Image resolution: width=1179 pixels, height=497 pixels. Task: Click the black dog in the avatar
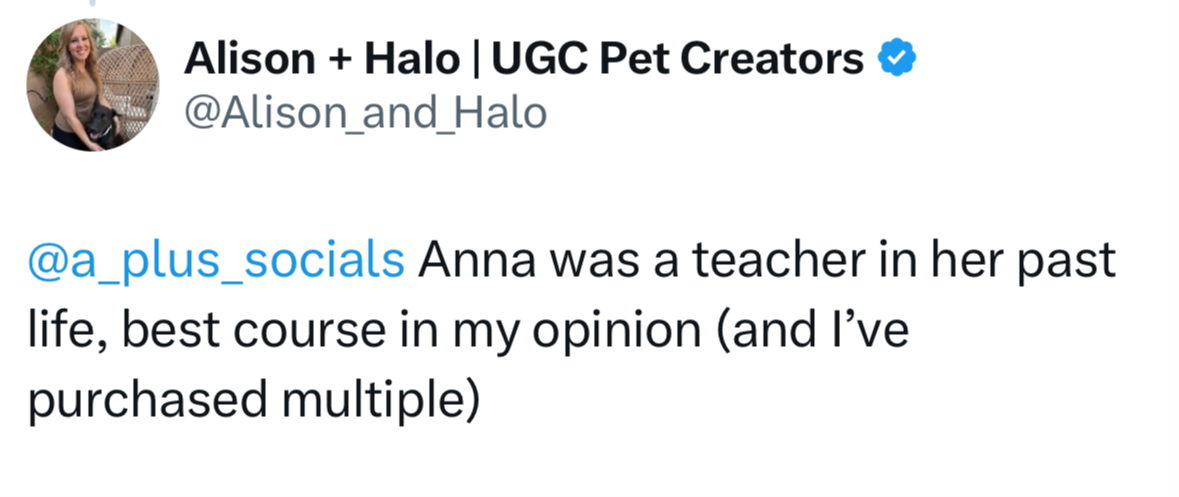tap(100, 124)
